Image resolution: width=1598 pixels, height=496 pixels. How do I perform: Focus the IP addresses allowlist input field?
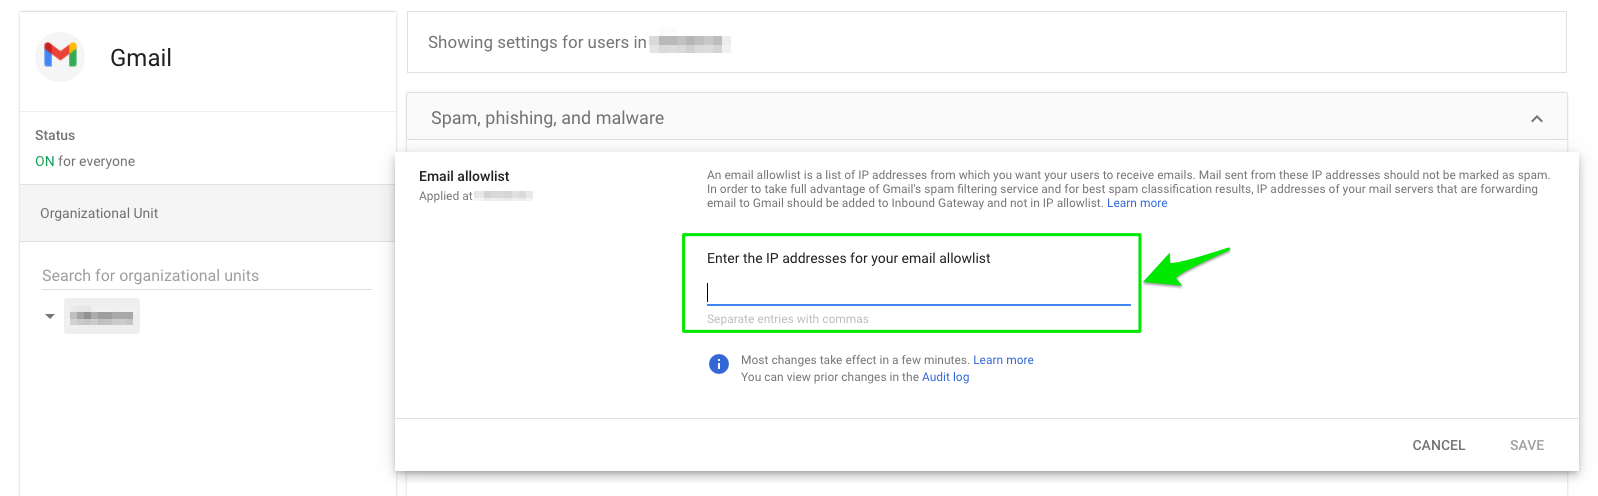(918, 292)
